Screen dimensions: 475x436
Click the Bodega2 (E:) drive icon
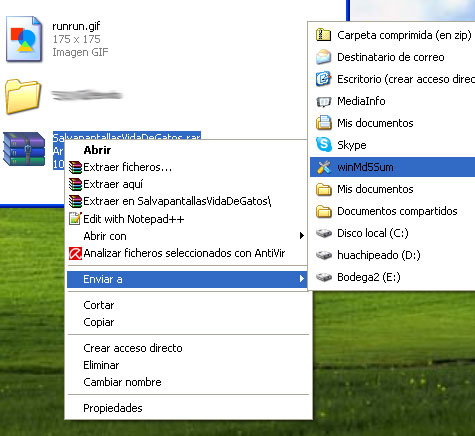(x=323, y=277)
